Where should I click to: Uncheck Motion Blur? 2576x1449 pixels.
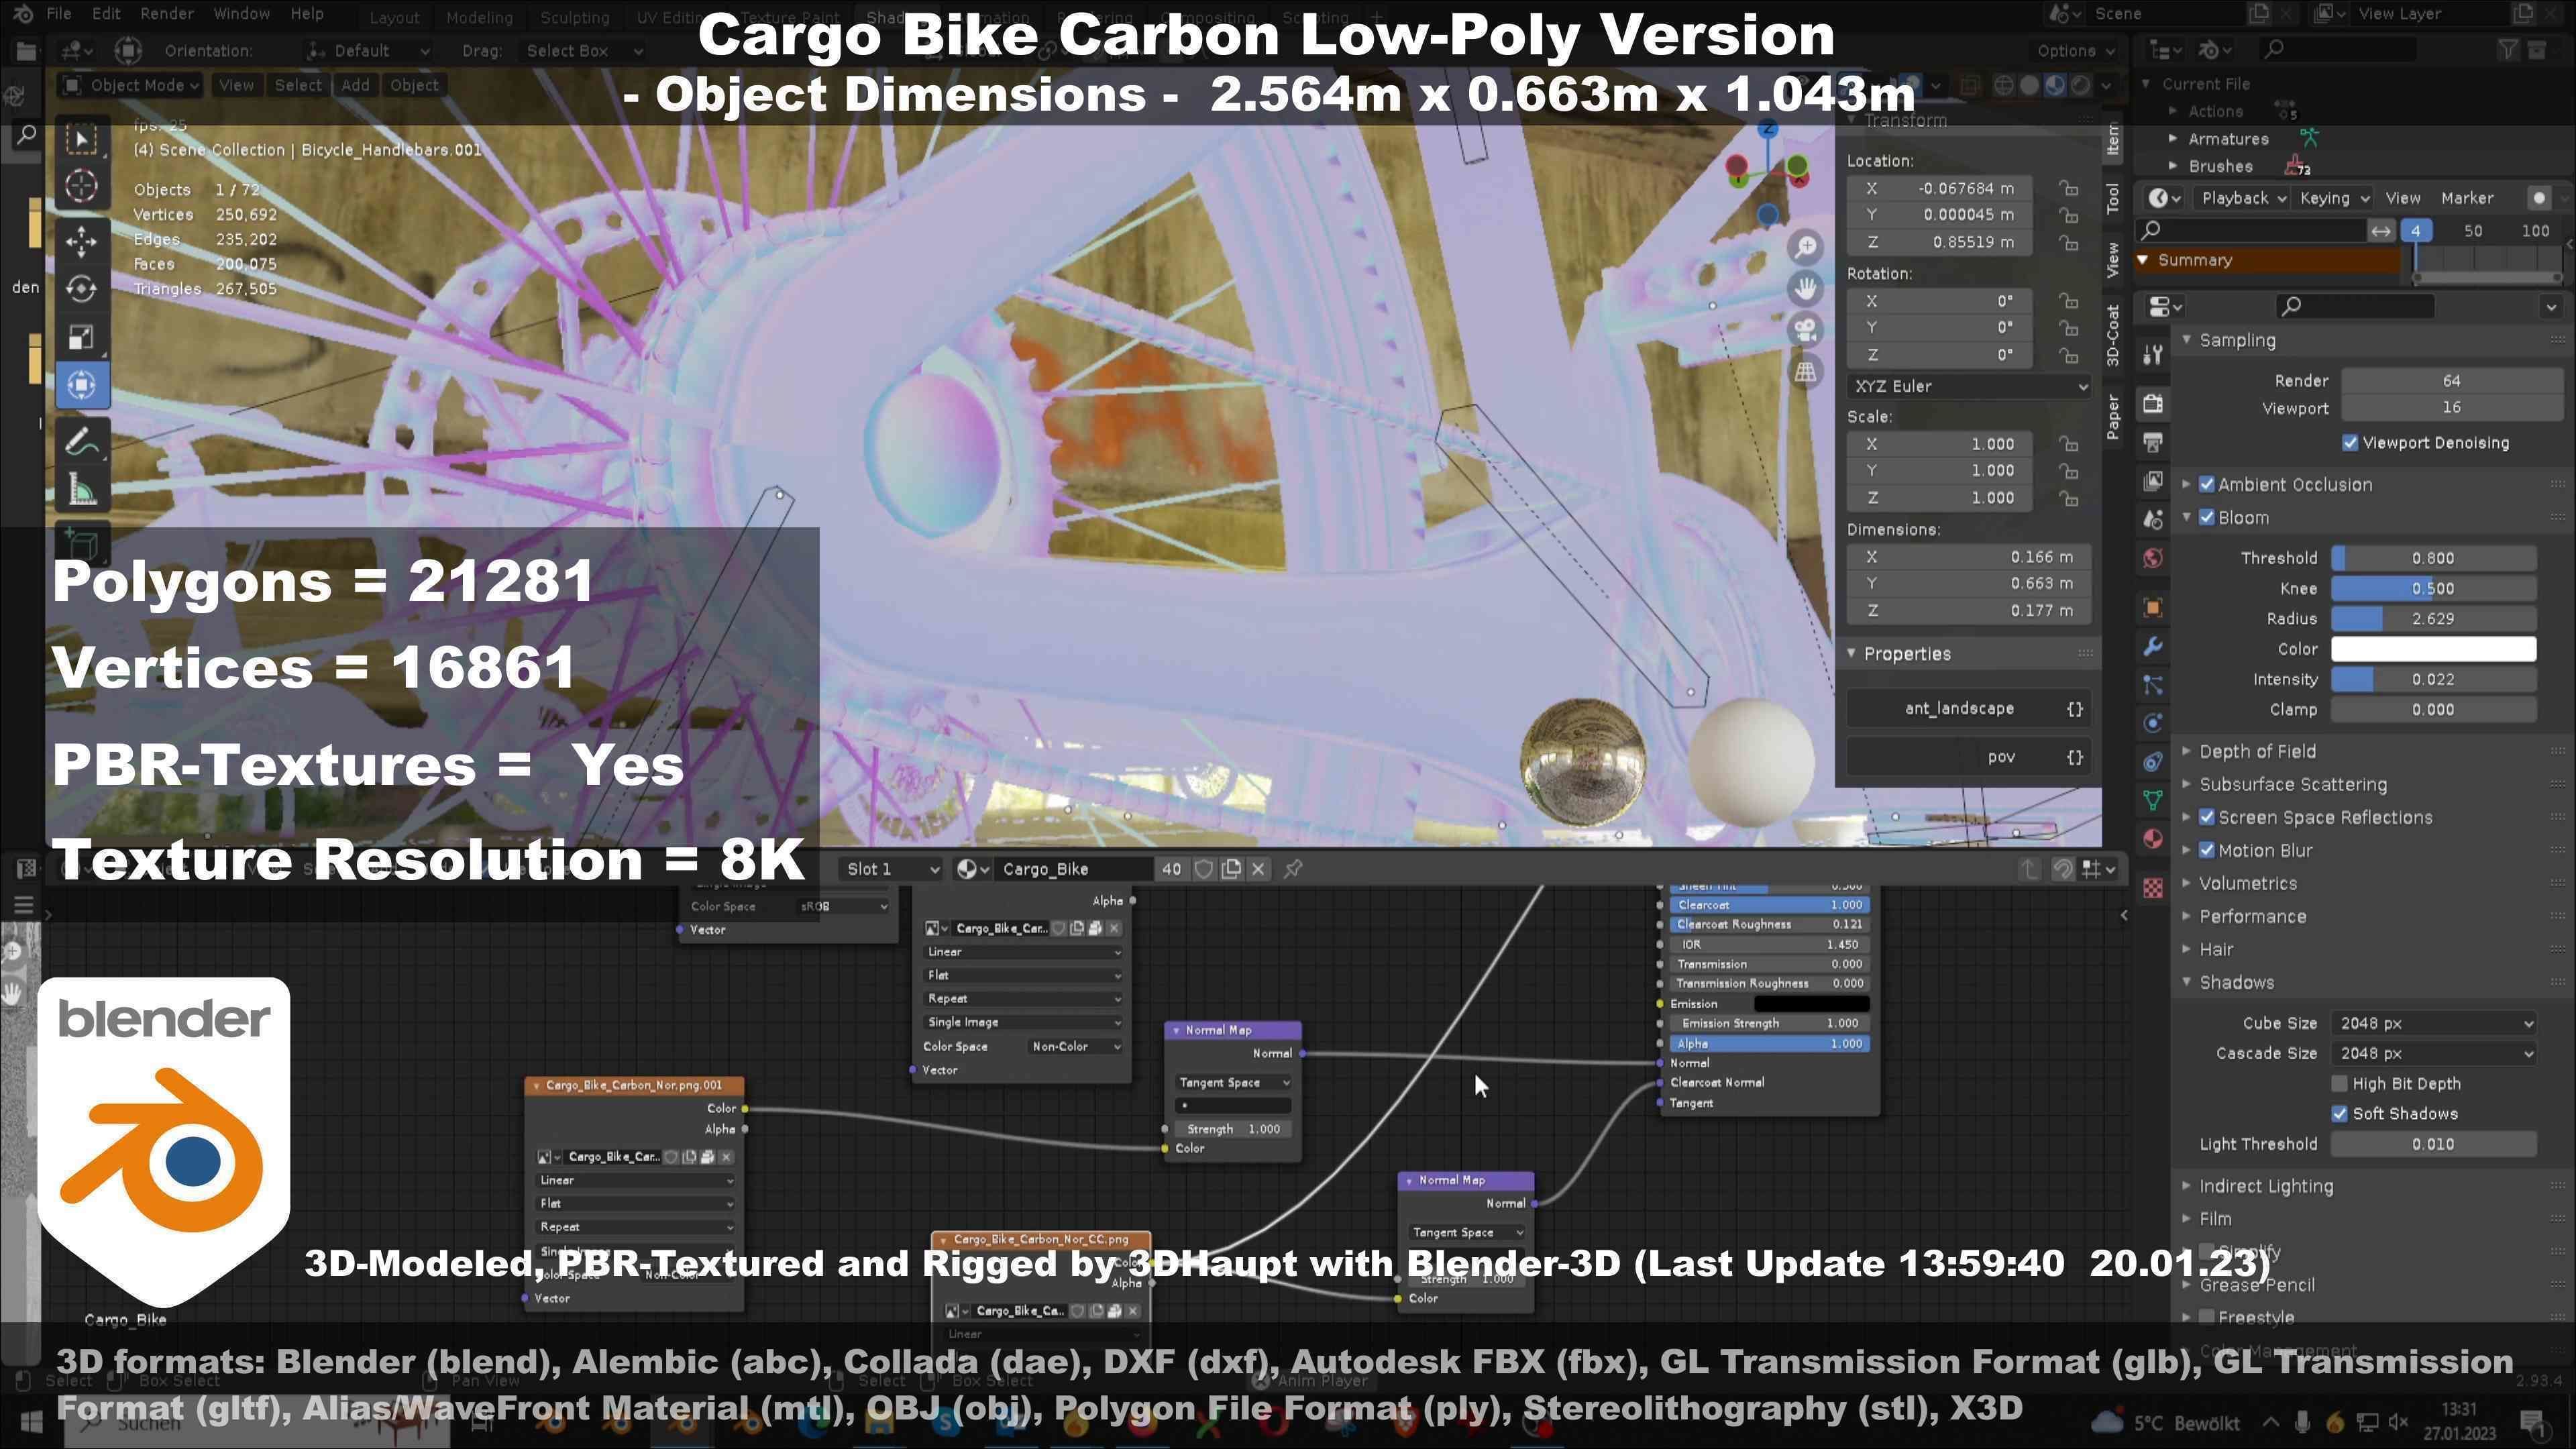click(2207, 851)
